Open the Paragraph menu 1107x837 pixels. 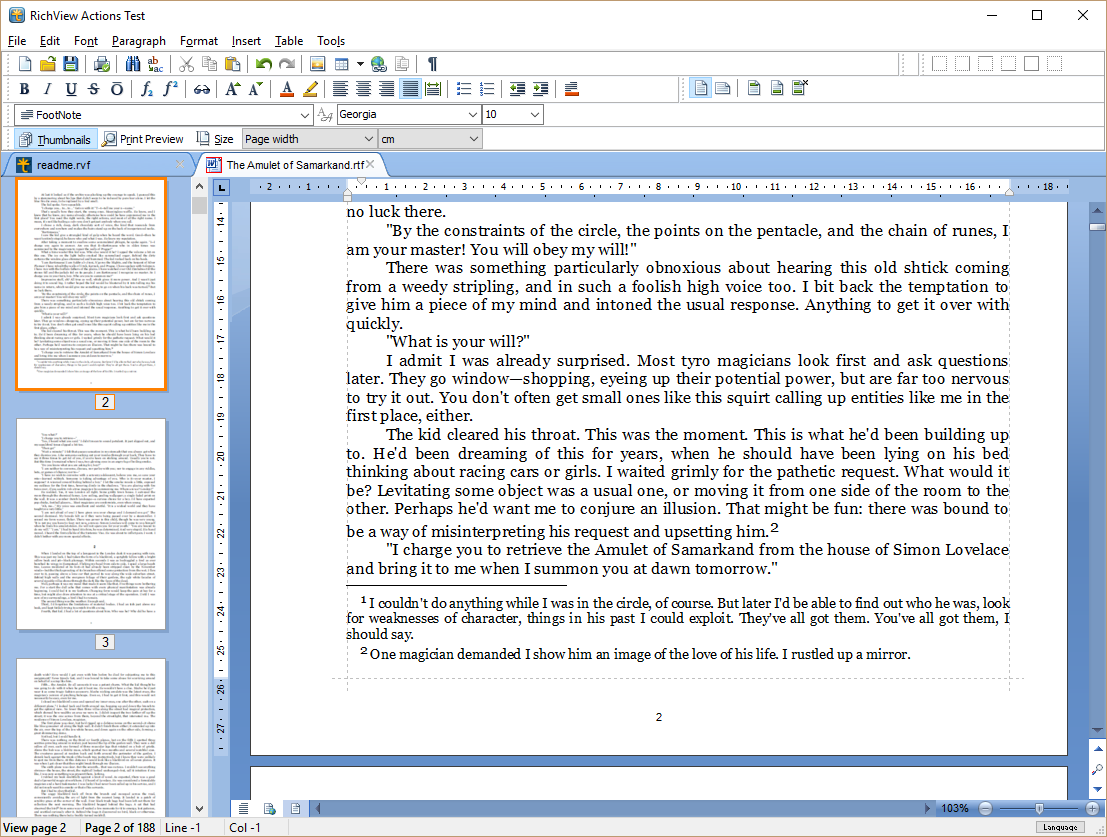click(x=138, y=41)
